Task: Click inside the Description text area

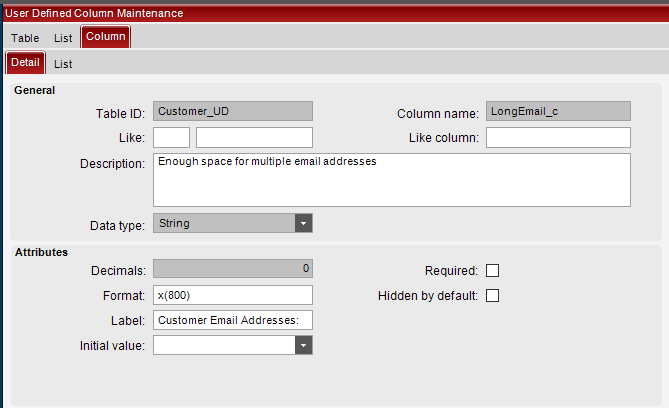Action: click(x=391, y=179)
